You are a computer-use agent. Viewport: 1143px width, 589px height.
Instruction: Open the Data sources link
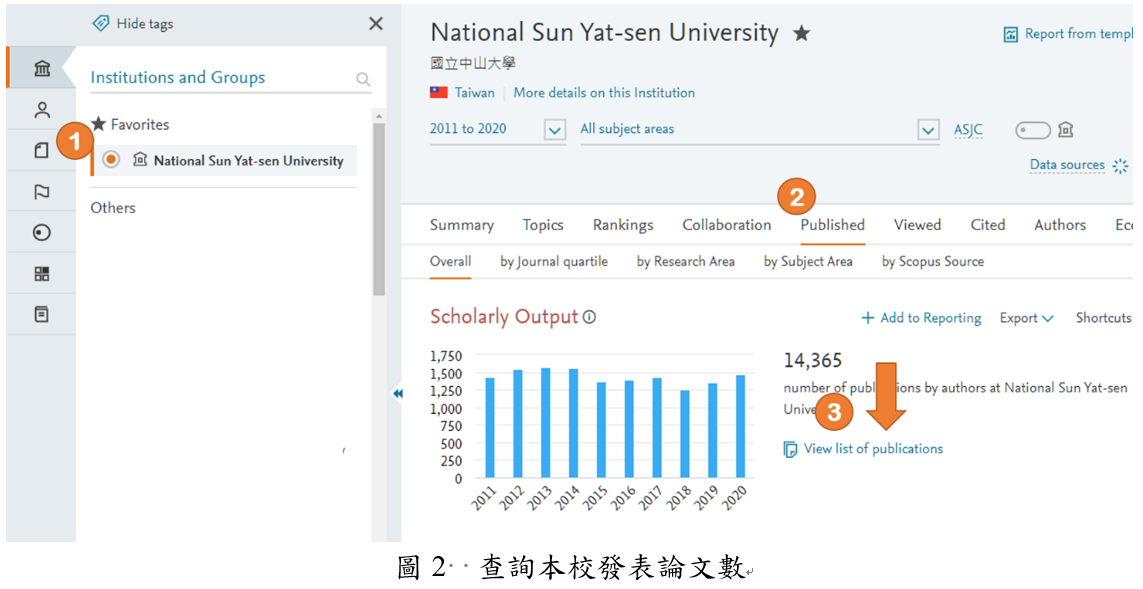(1067, 165)
